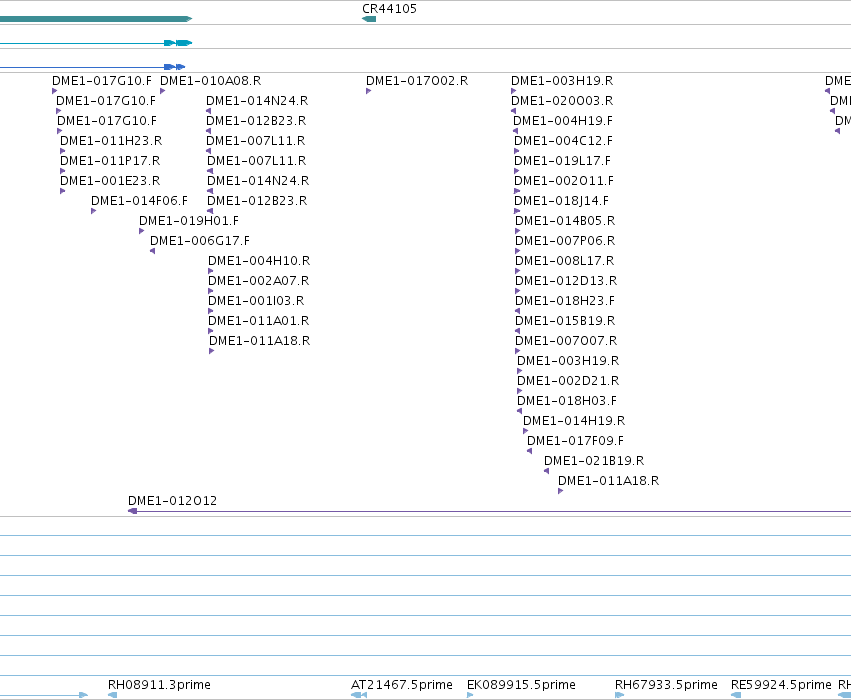Click the DME1-002O11.F label
Viewport: 851px width, 700px height.
tap(564, 181)
